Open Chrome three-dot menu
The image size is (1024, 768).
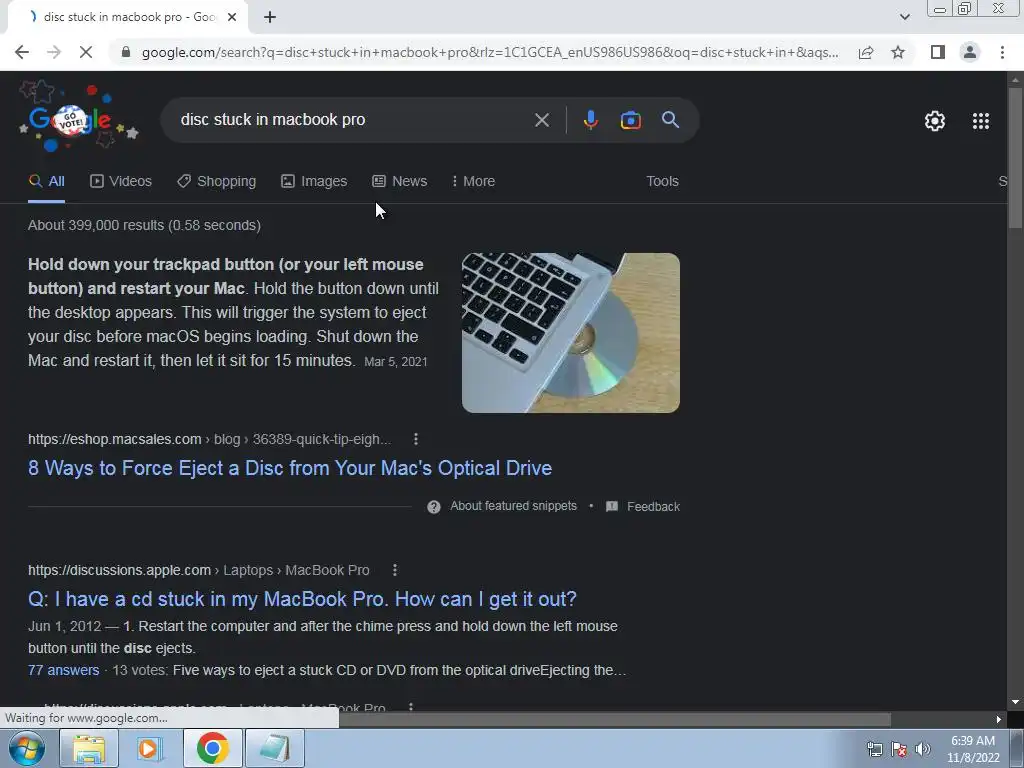1002,52
